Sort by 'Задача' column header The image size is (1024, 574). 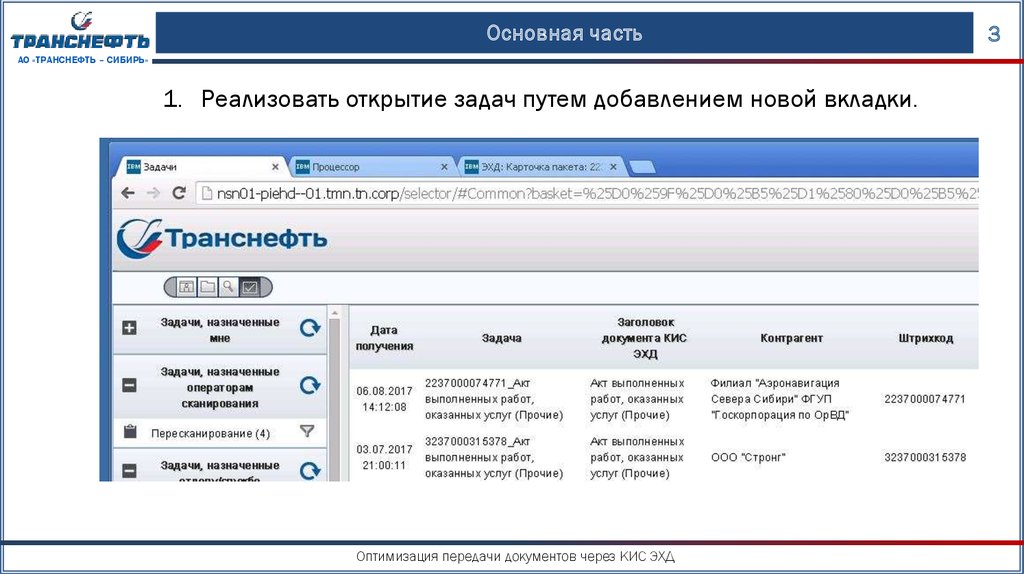(x=502, y=338)
